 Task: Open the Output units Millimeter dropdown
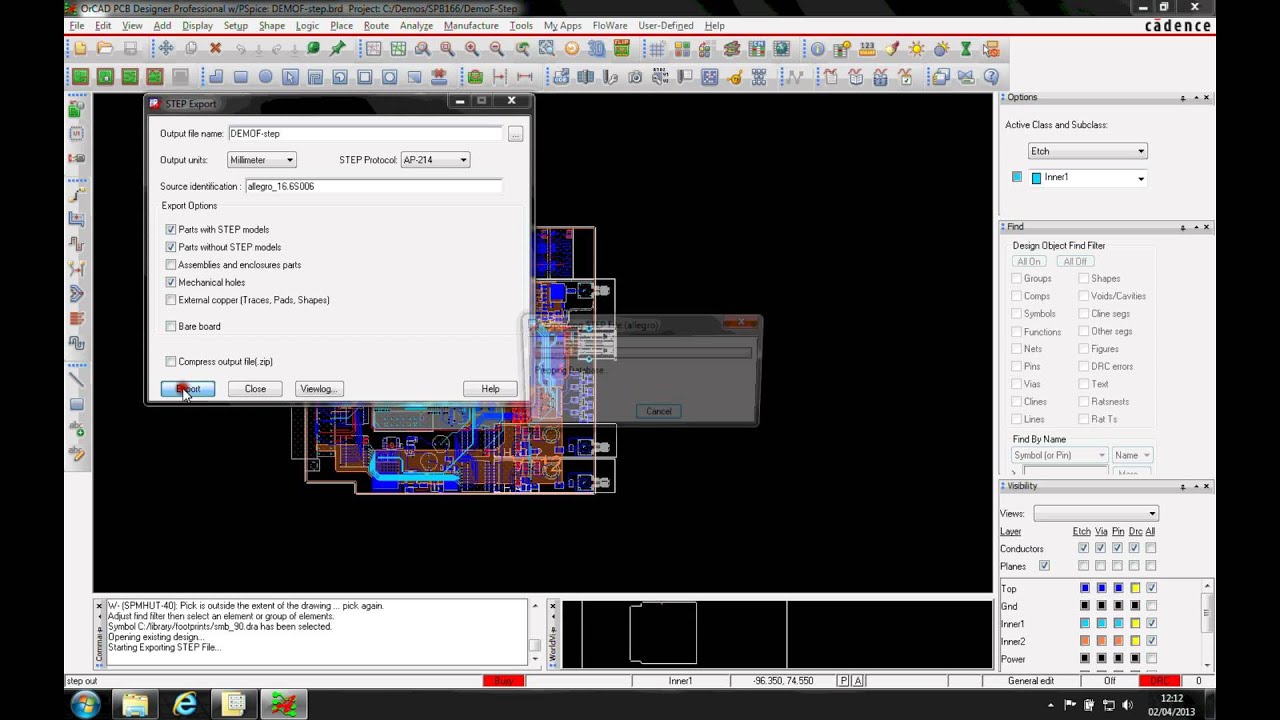coord(262,160)
